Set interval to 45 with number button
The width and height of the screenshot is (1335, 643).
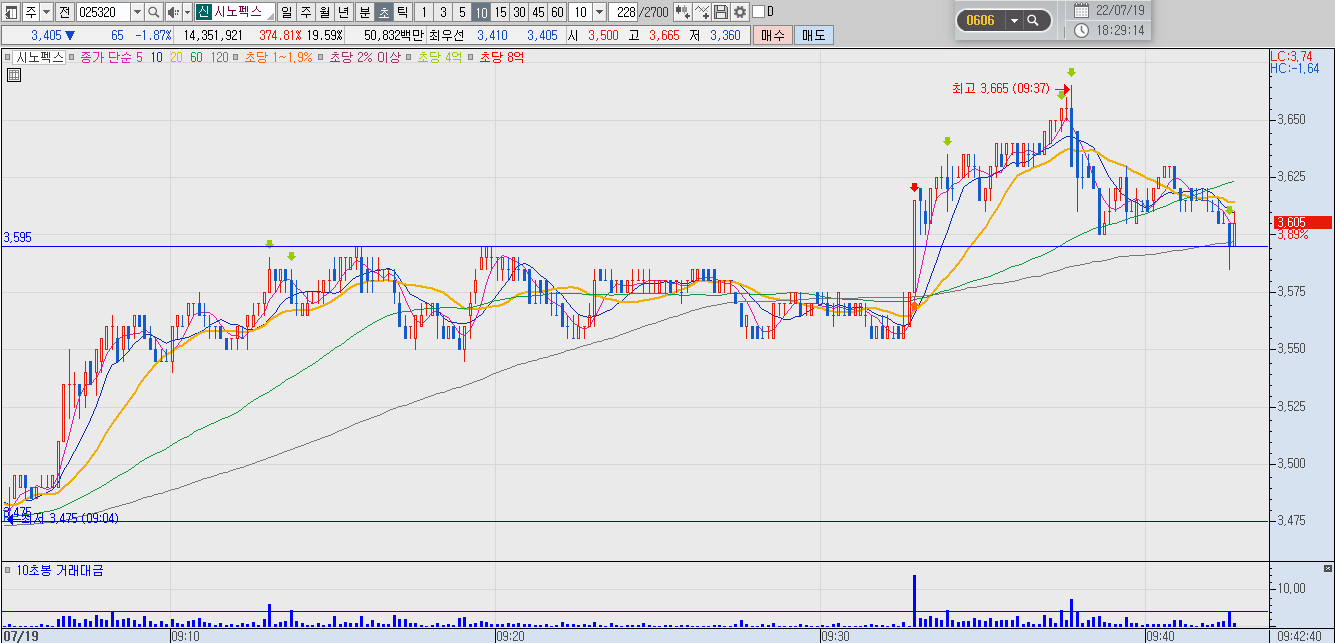[538, 12]
